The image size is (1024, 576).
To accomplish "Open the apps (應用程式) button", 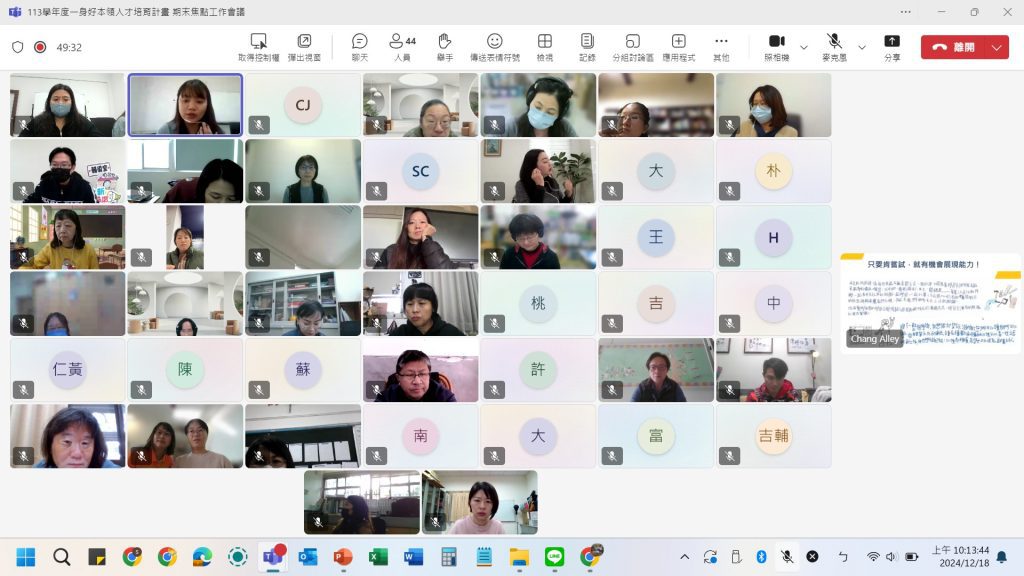I will [x=678, y=46].
